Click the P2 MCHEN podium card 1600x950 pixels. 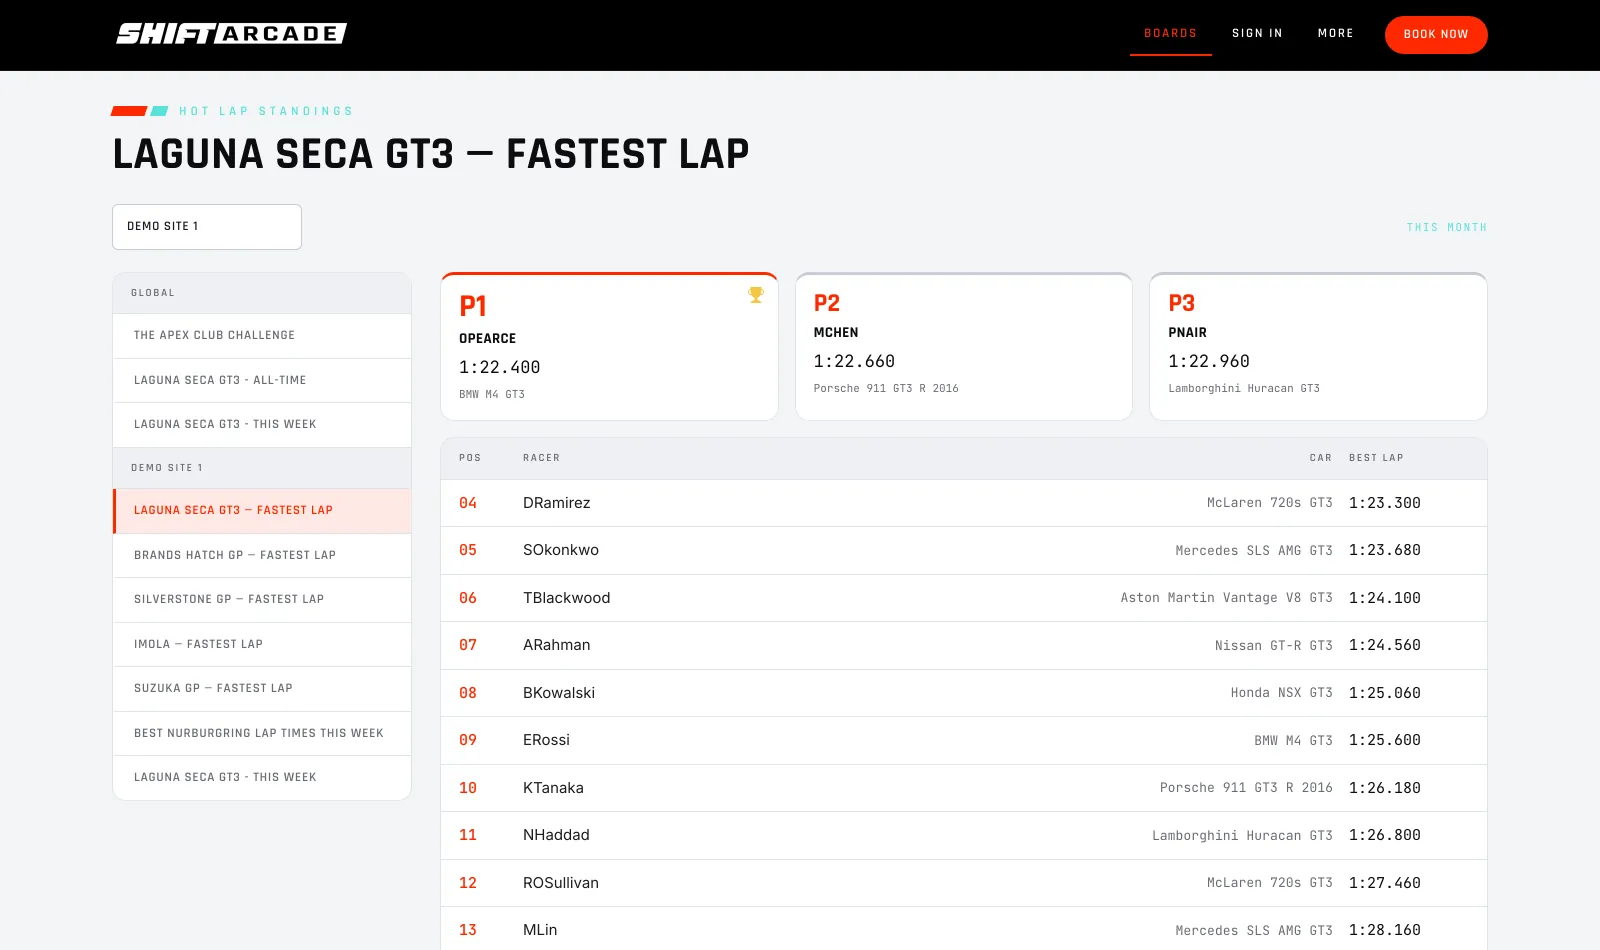[x=964, y=347]
